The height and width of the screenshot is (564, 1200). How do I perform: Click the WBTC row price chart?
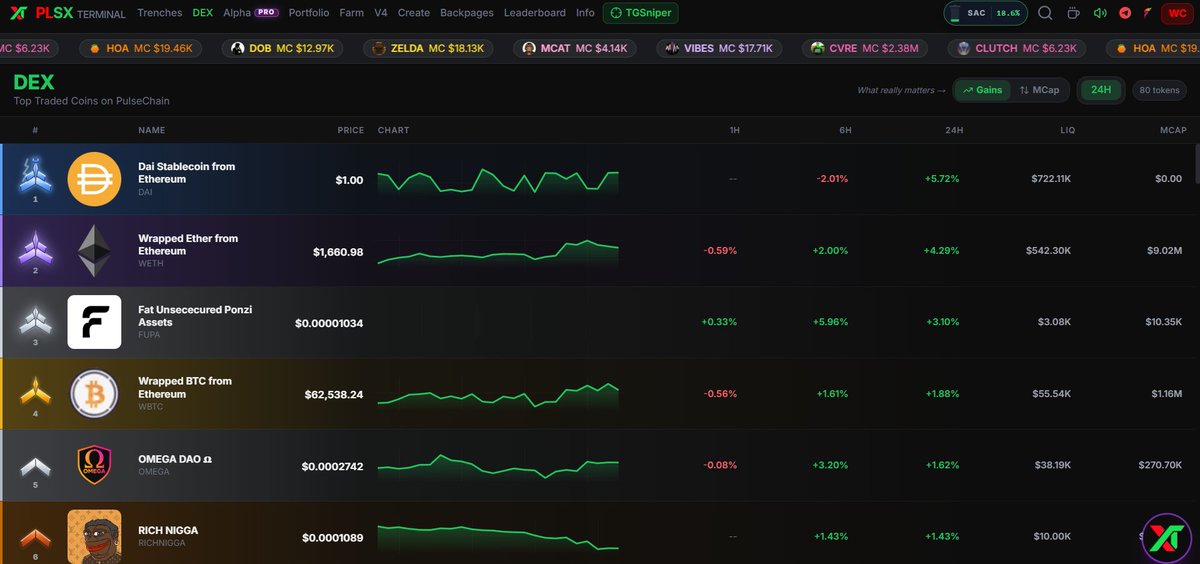498,394
